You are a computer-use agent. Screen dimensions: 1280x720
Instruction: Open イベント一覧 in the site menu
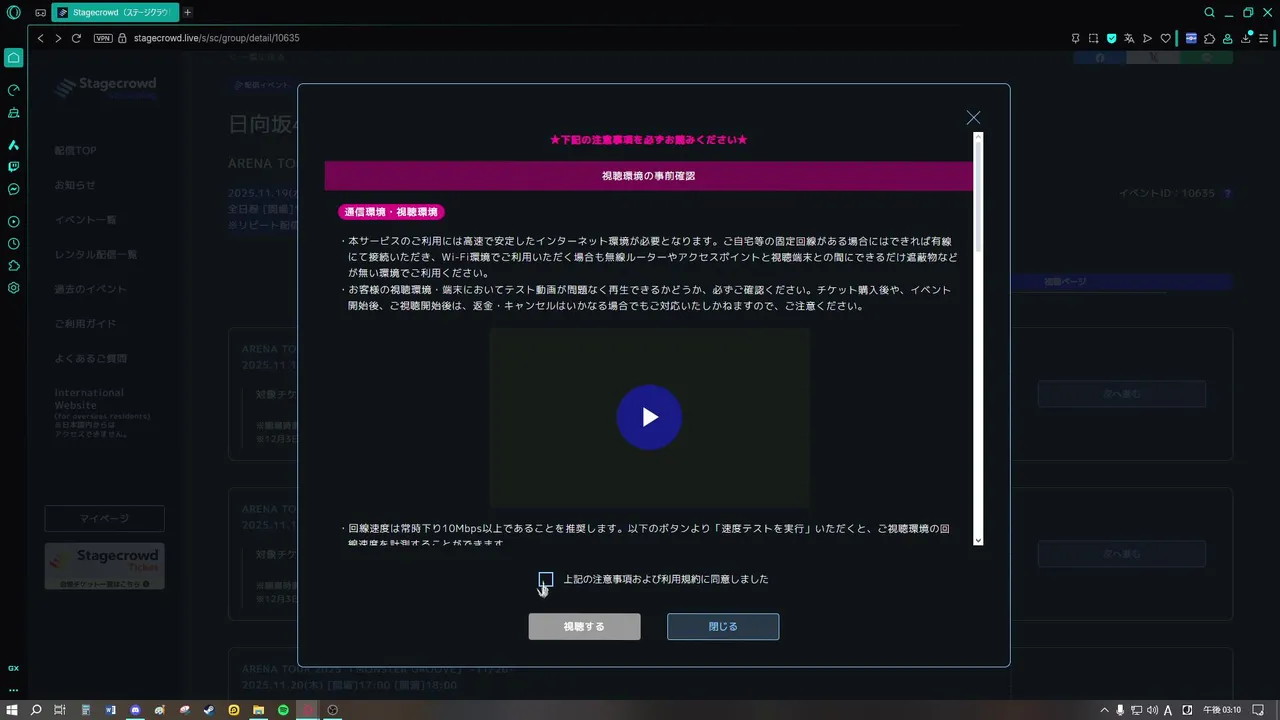click(86, 220)
